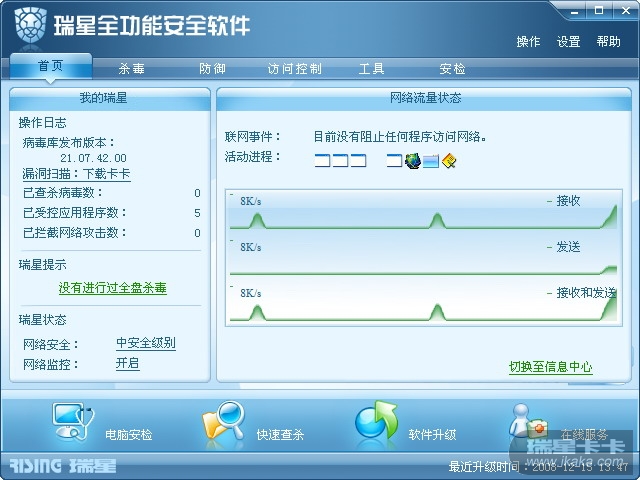Click the 病毒库发布版本 label
The height and width of the screenshot is (480, 640).
pos(69,143)
